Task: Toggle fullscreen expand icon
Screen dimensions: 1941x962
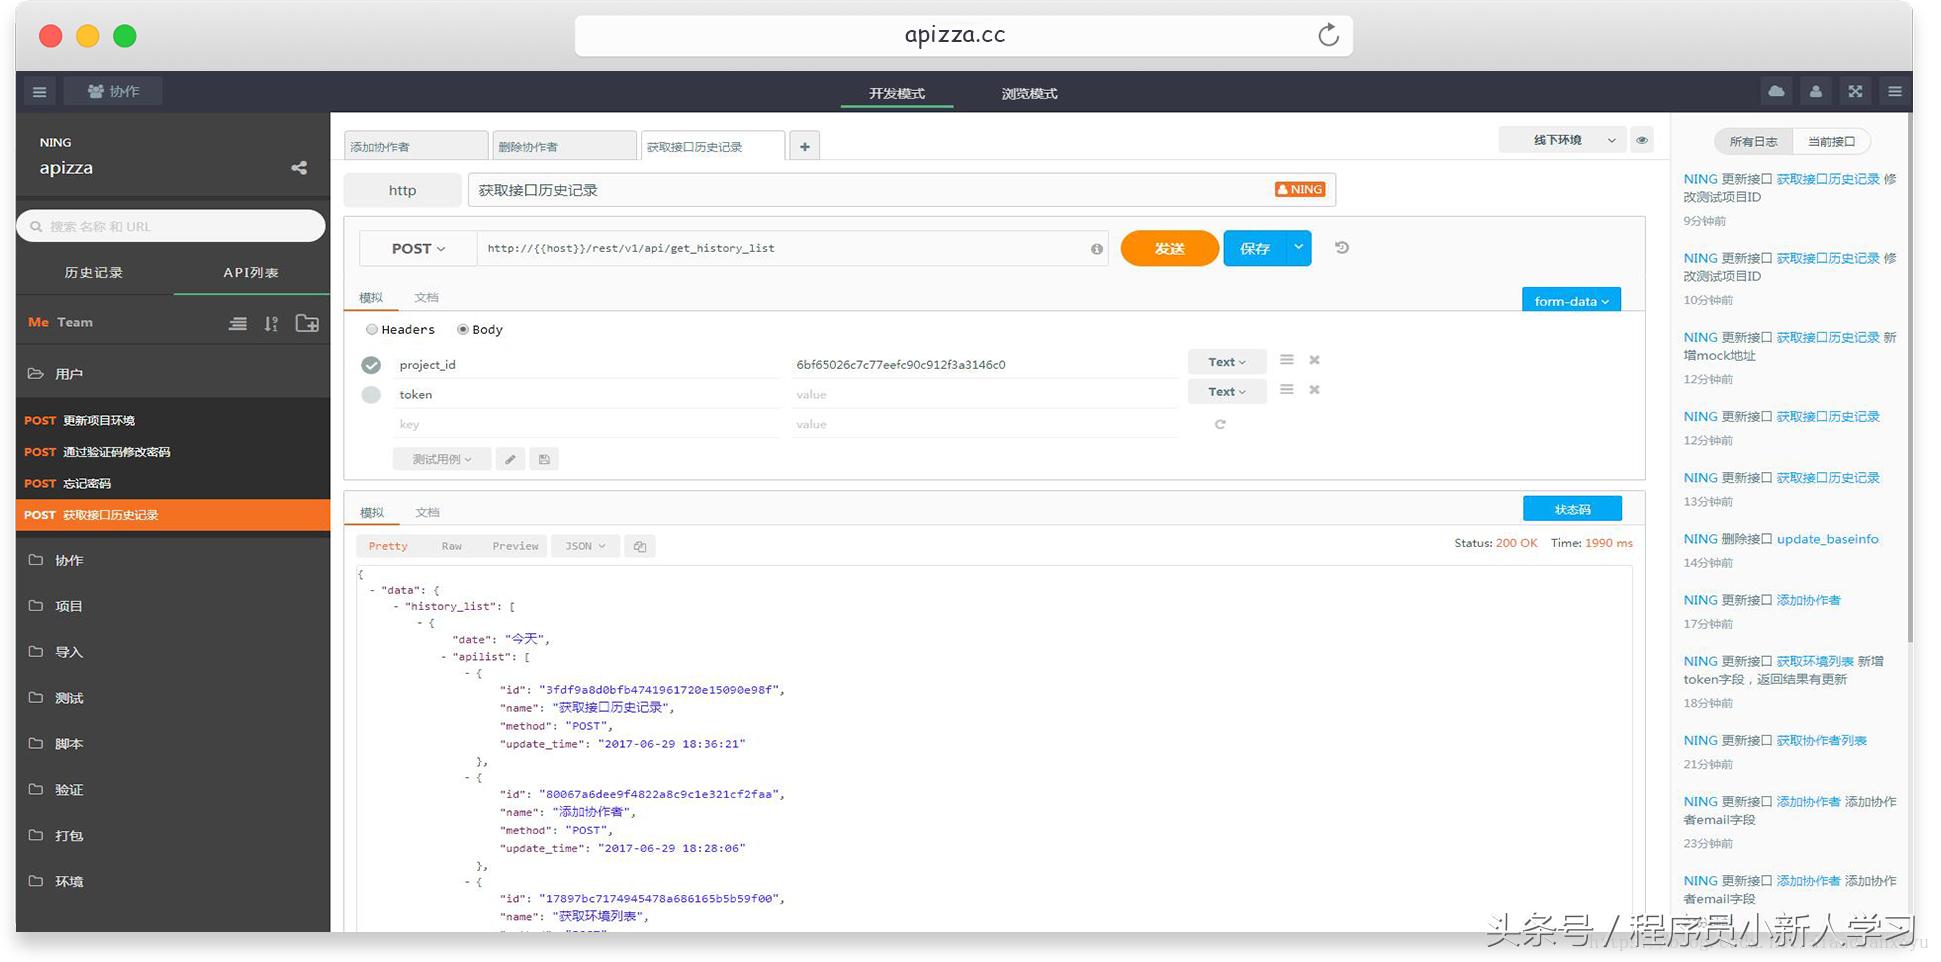Action: [x=1855, y=91]
